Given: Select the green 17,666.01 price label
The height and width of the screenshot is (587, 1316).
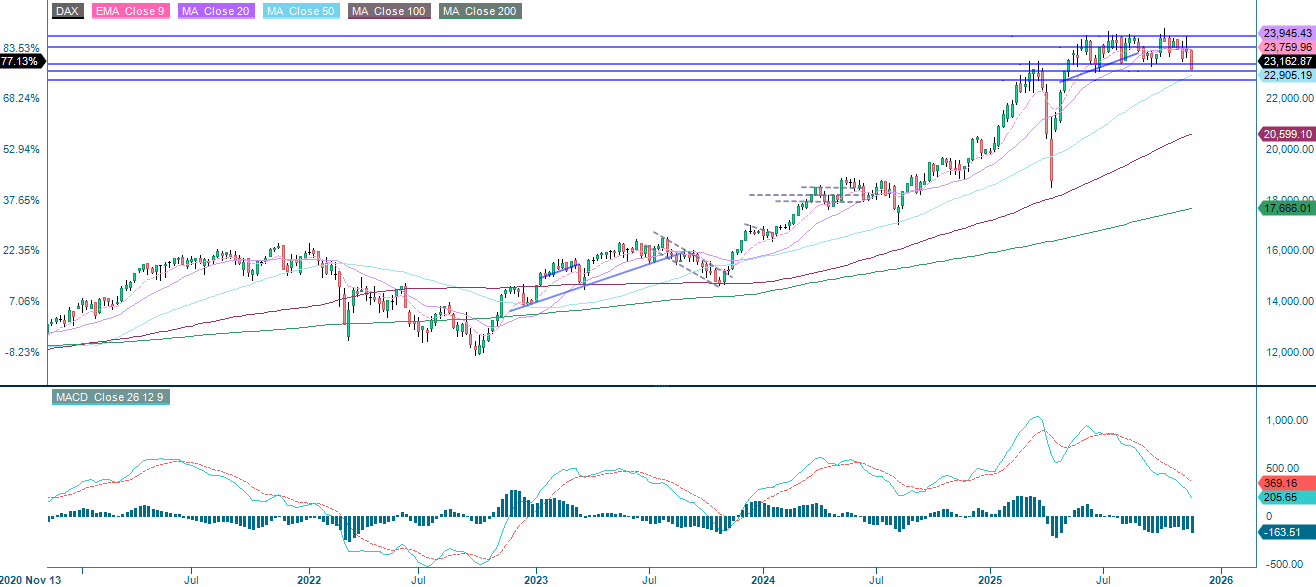Looking at the screenshot, I should coord(1286,208).
